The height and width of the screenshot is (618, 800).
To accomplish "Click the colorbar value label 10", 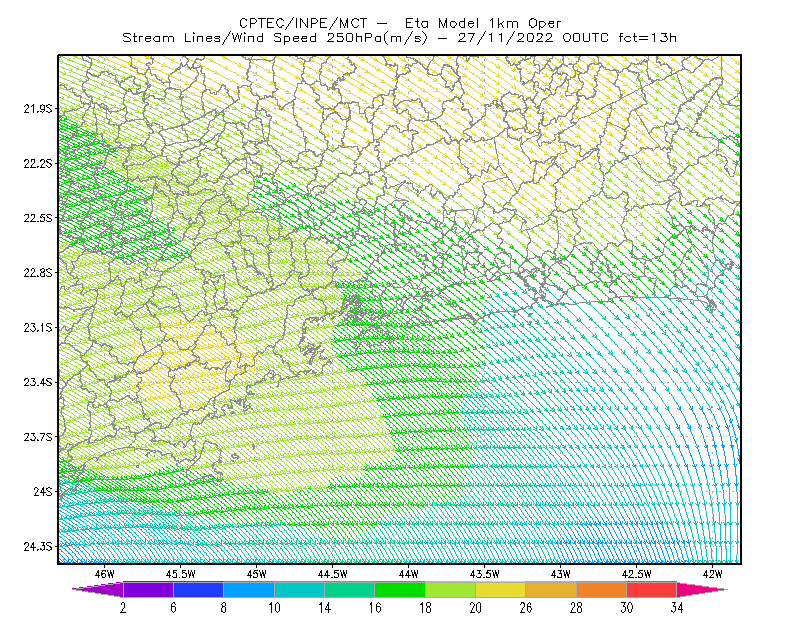I will pos(274,607).
